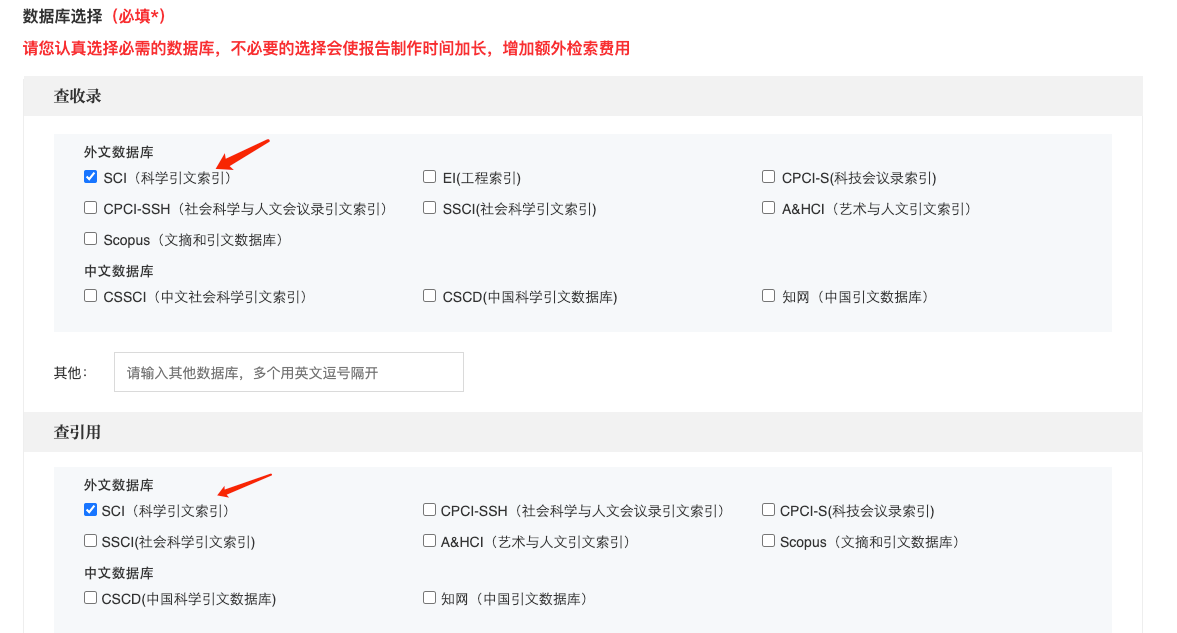The height and width of the screenshot is (633, 1177).
Task: Enable CSSCI under 中文数据库 in 查收录
Action: (89, 296)
